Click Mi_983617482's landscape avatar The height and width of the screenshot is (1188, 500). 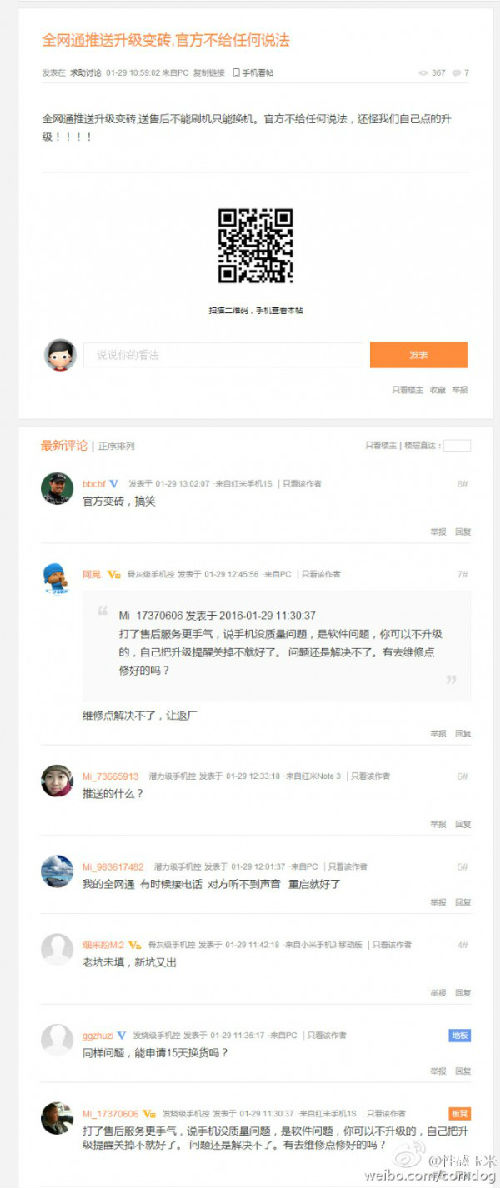pyautogui.click(x=57, y=871)
